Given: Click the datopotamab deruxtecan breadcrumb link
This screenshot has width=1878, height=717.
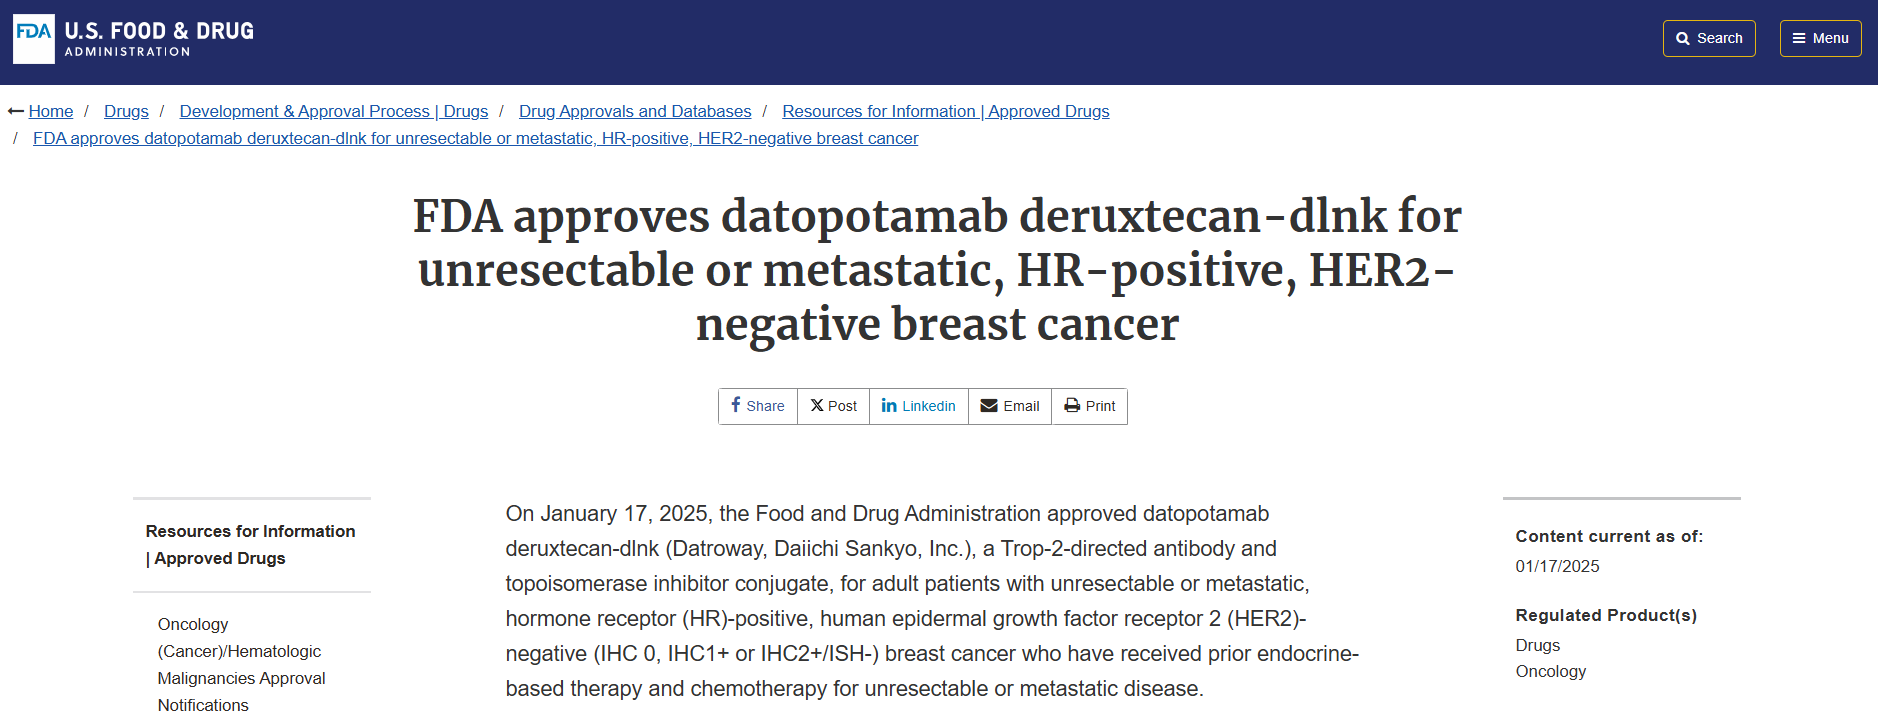Looking at the screenshot, I should click(x=475, y=138).
